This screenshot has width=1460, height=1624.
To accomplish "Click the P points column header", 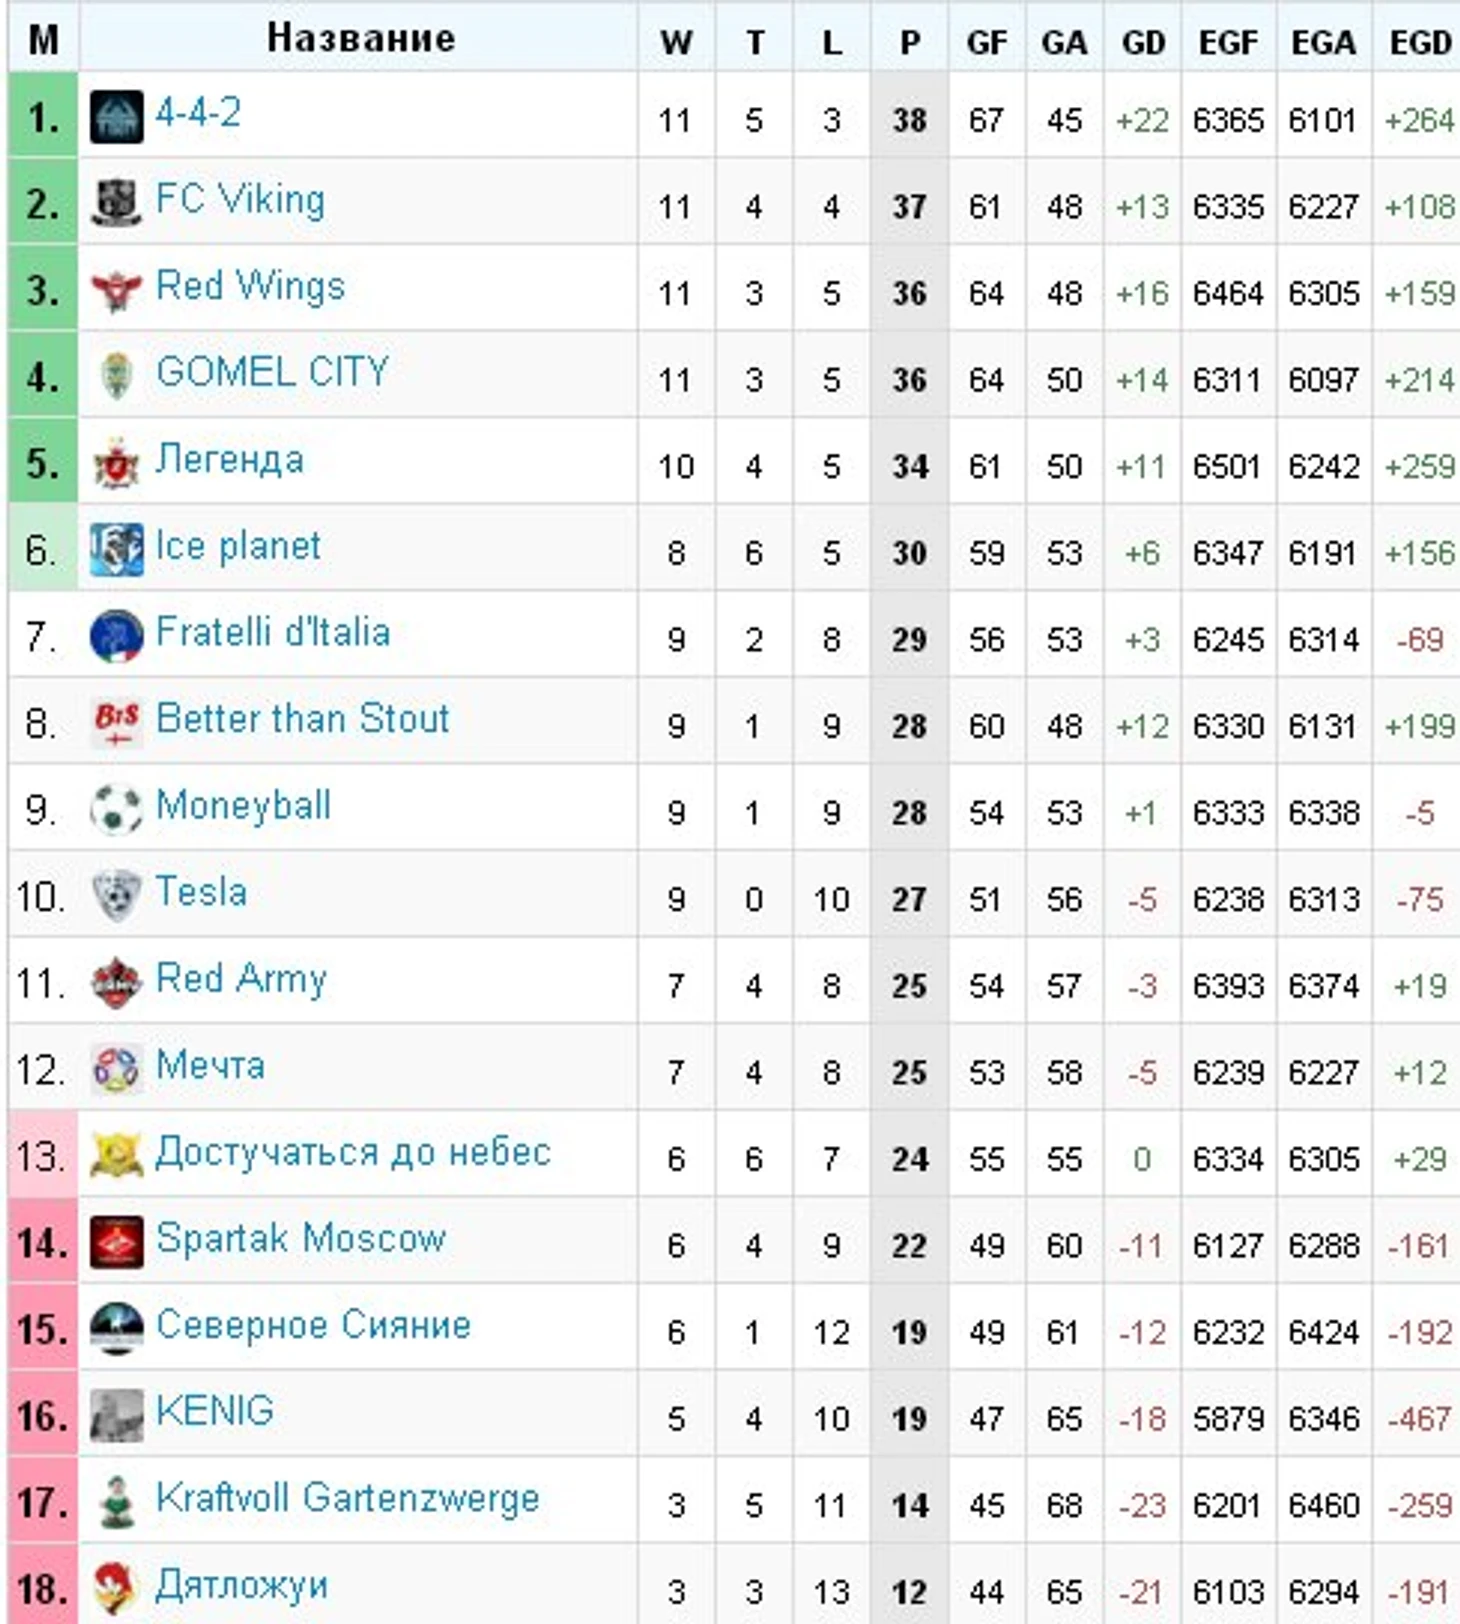I will click(909, 42).
